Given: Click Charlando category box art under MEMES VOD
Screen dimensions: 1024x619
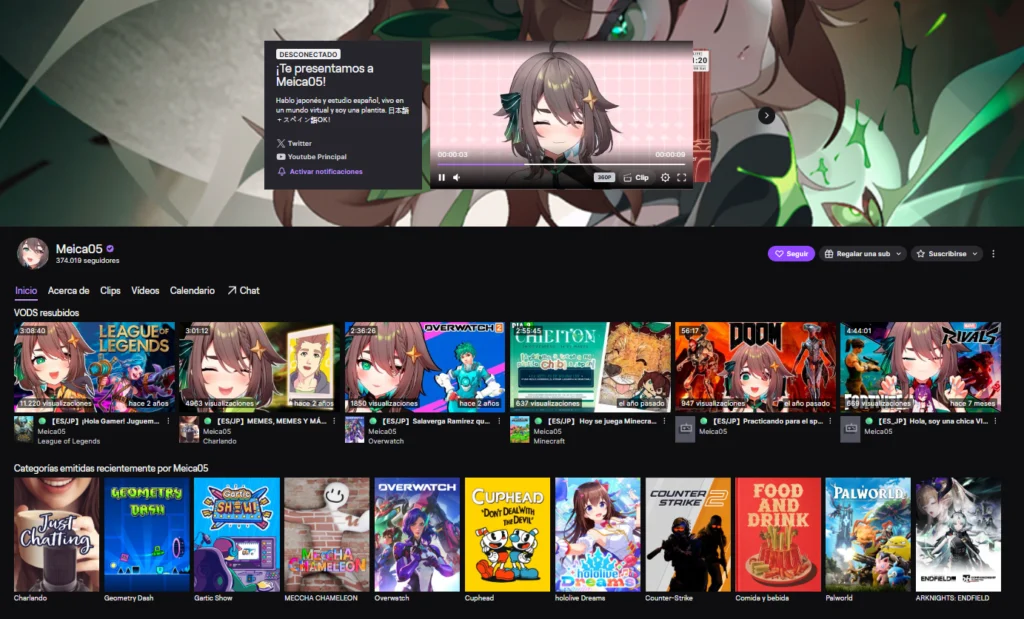Looking at the screenshot, I should (189, 430).
